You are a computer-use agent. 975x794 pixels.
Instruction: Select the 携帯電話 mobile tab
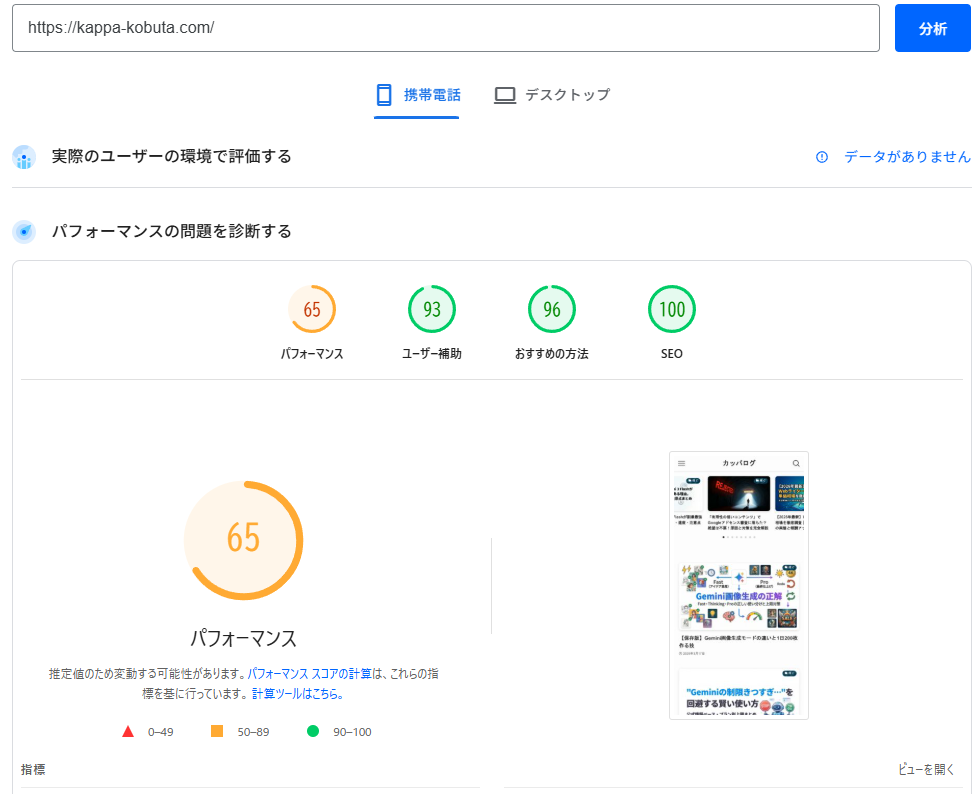417,95
